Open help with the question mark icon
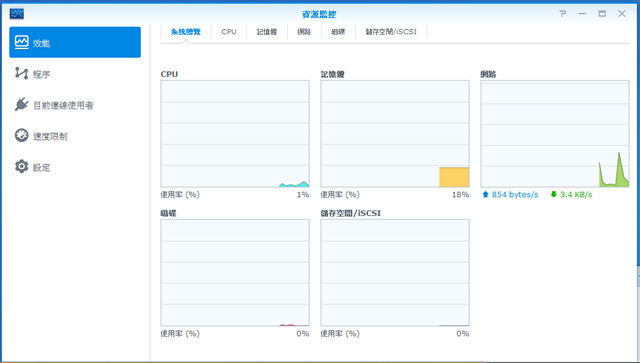This screenshot has height=363, width=640. point(563,14)
